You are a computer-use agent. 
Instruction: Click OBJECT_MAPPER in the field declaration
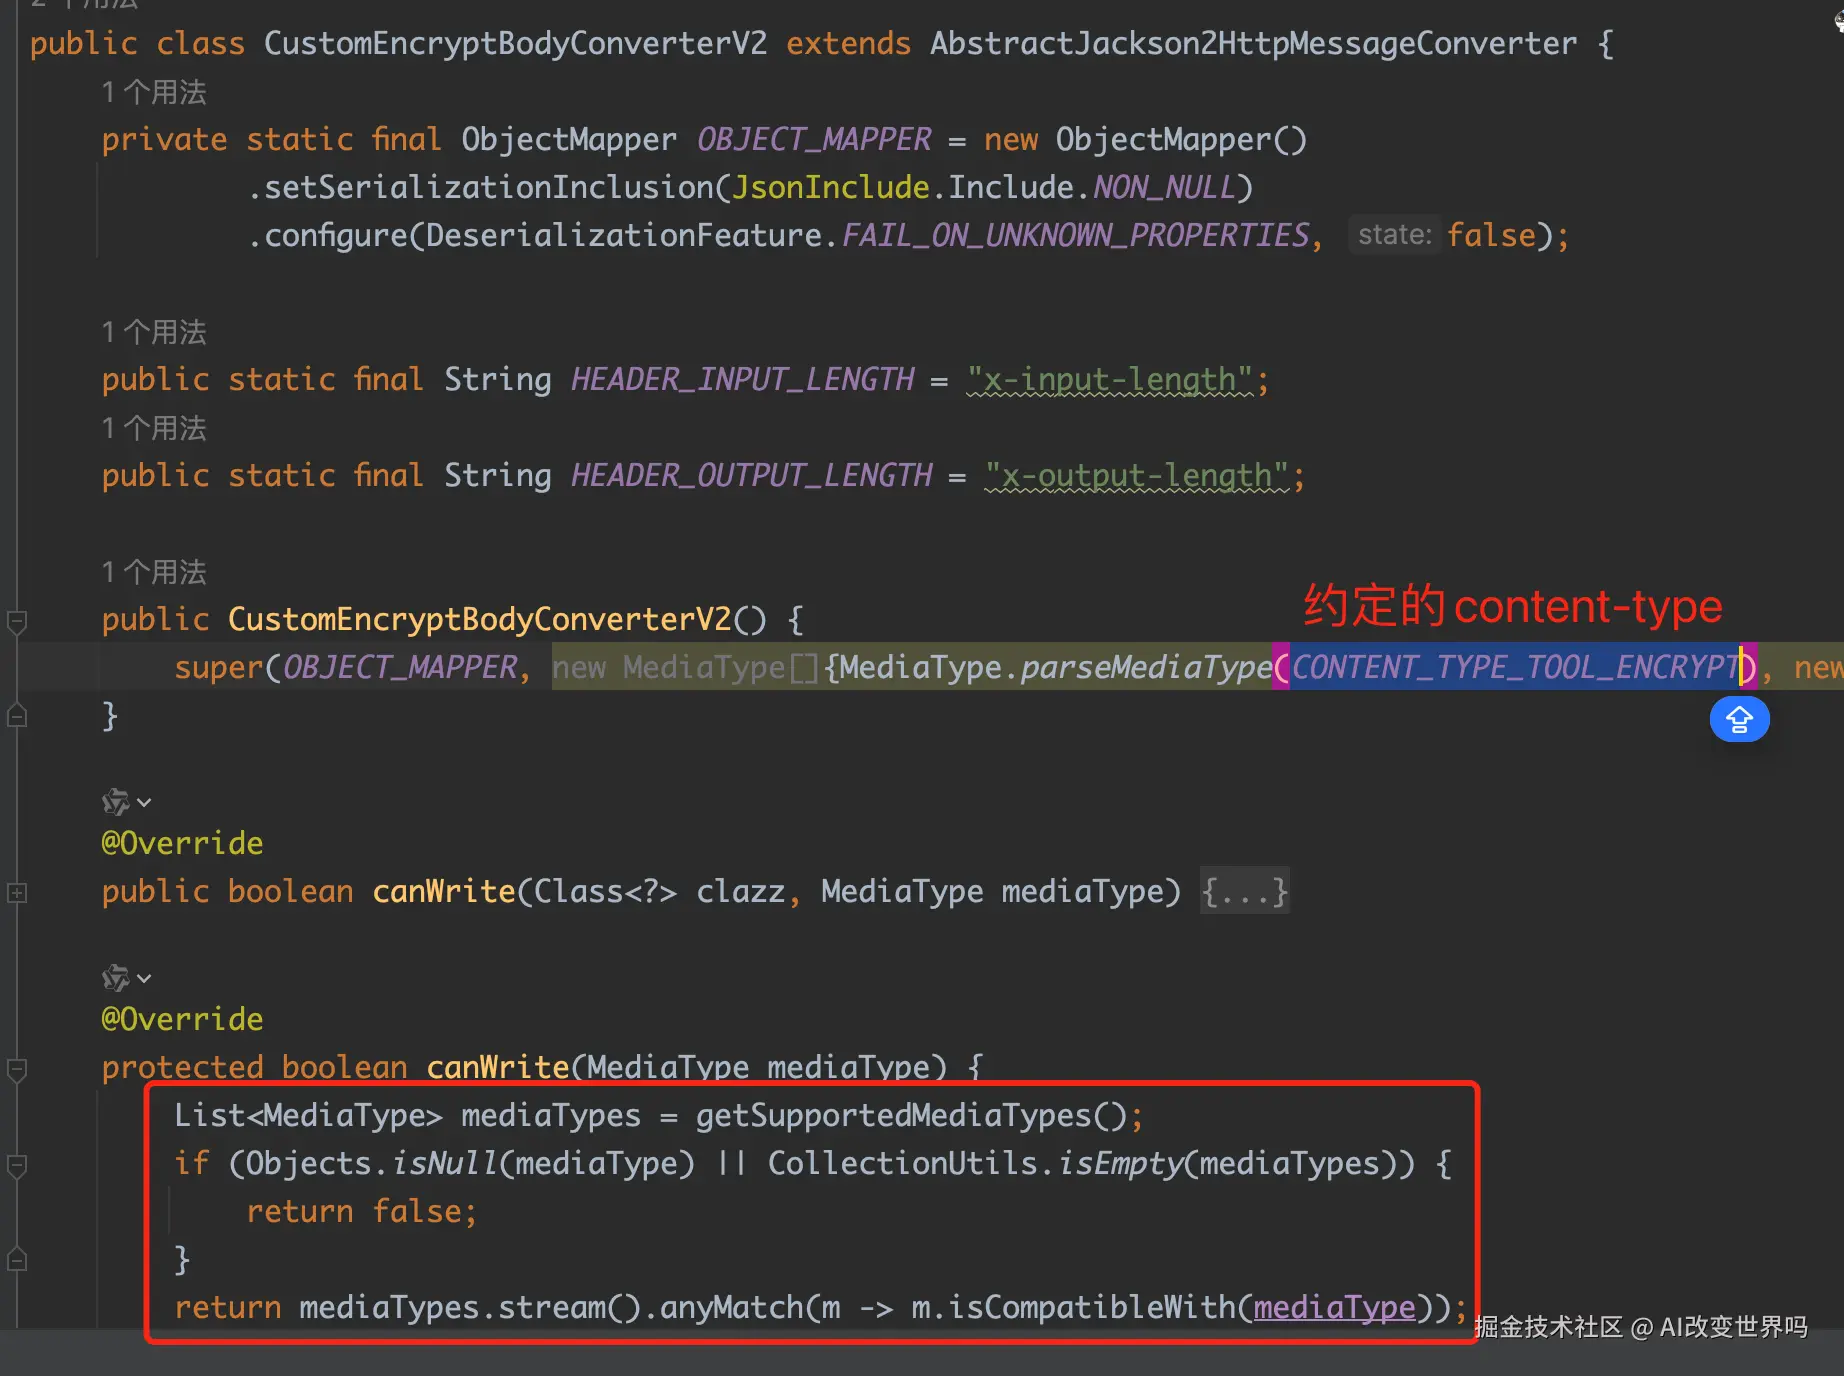(x=814, y=139)
